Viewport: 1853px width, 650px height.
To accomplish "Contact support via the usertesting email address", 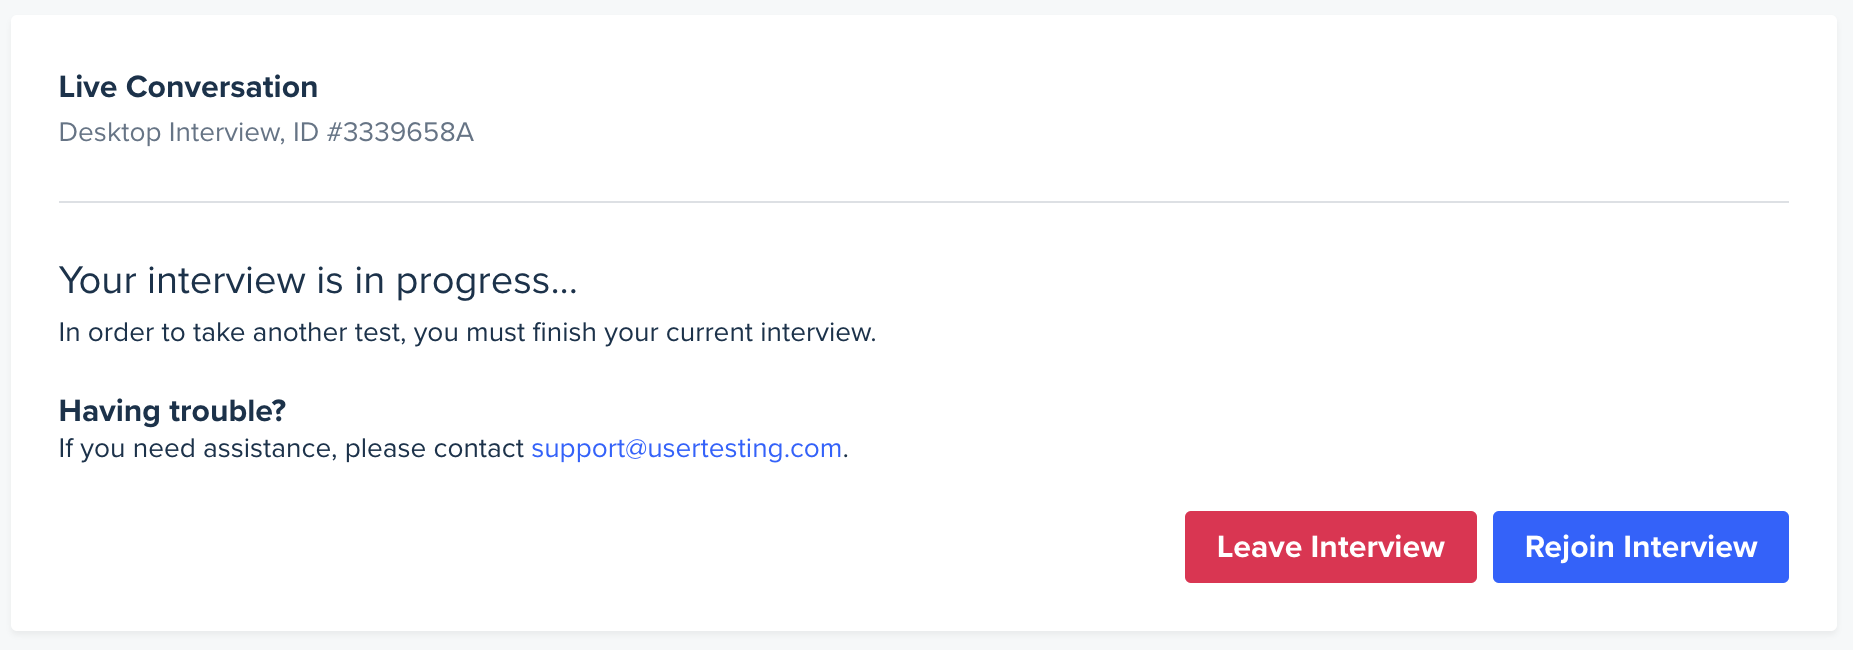I will coord(686,448).
